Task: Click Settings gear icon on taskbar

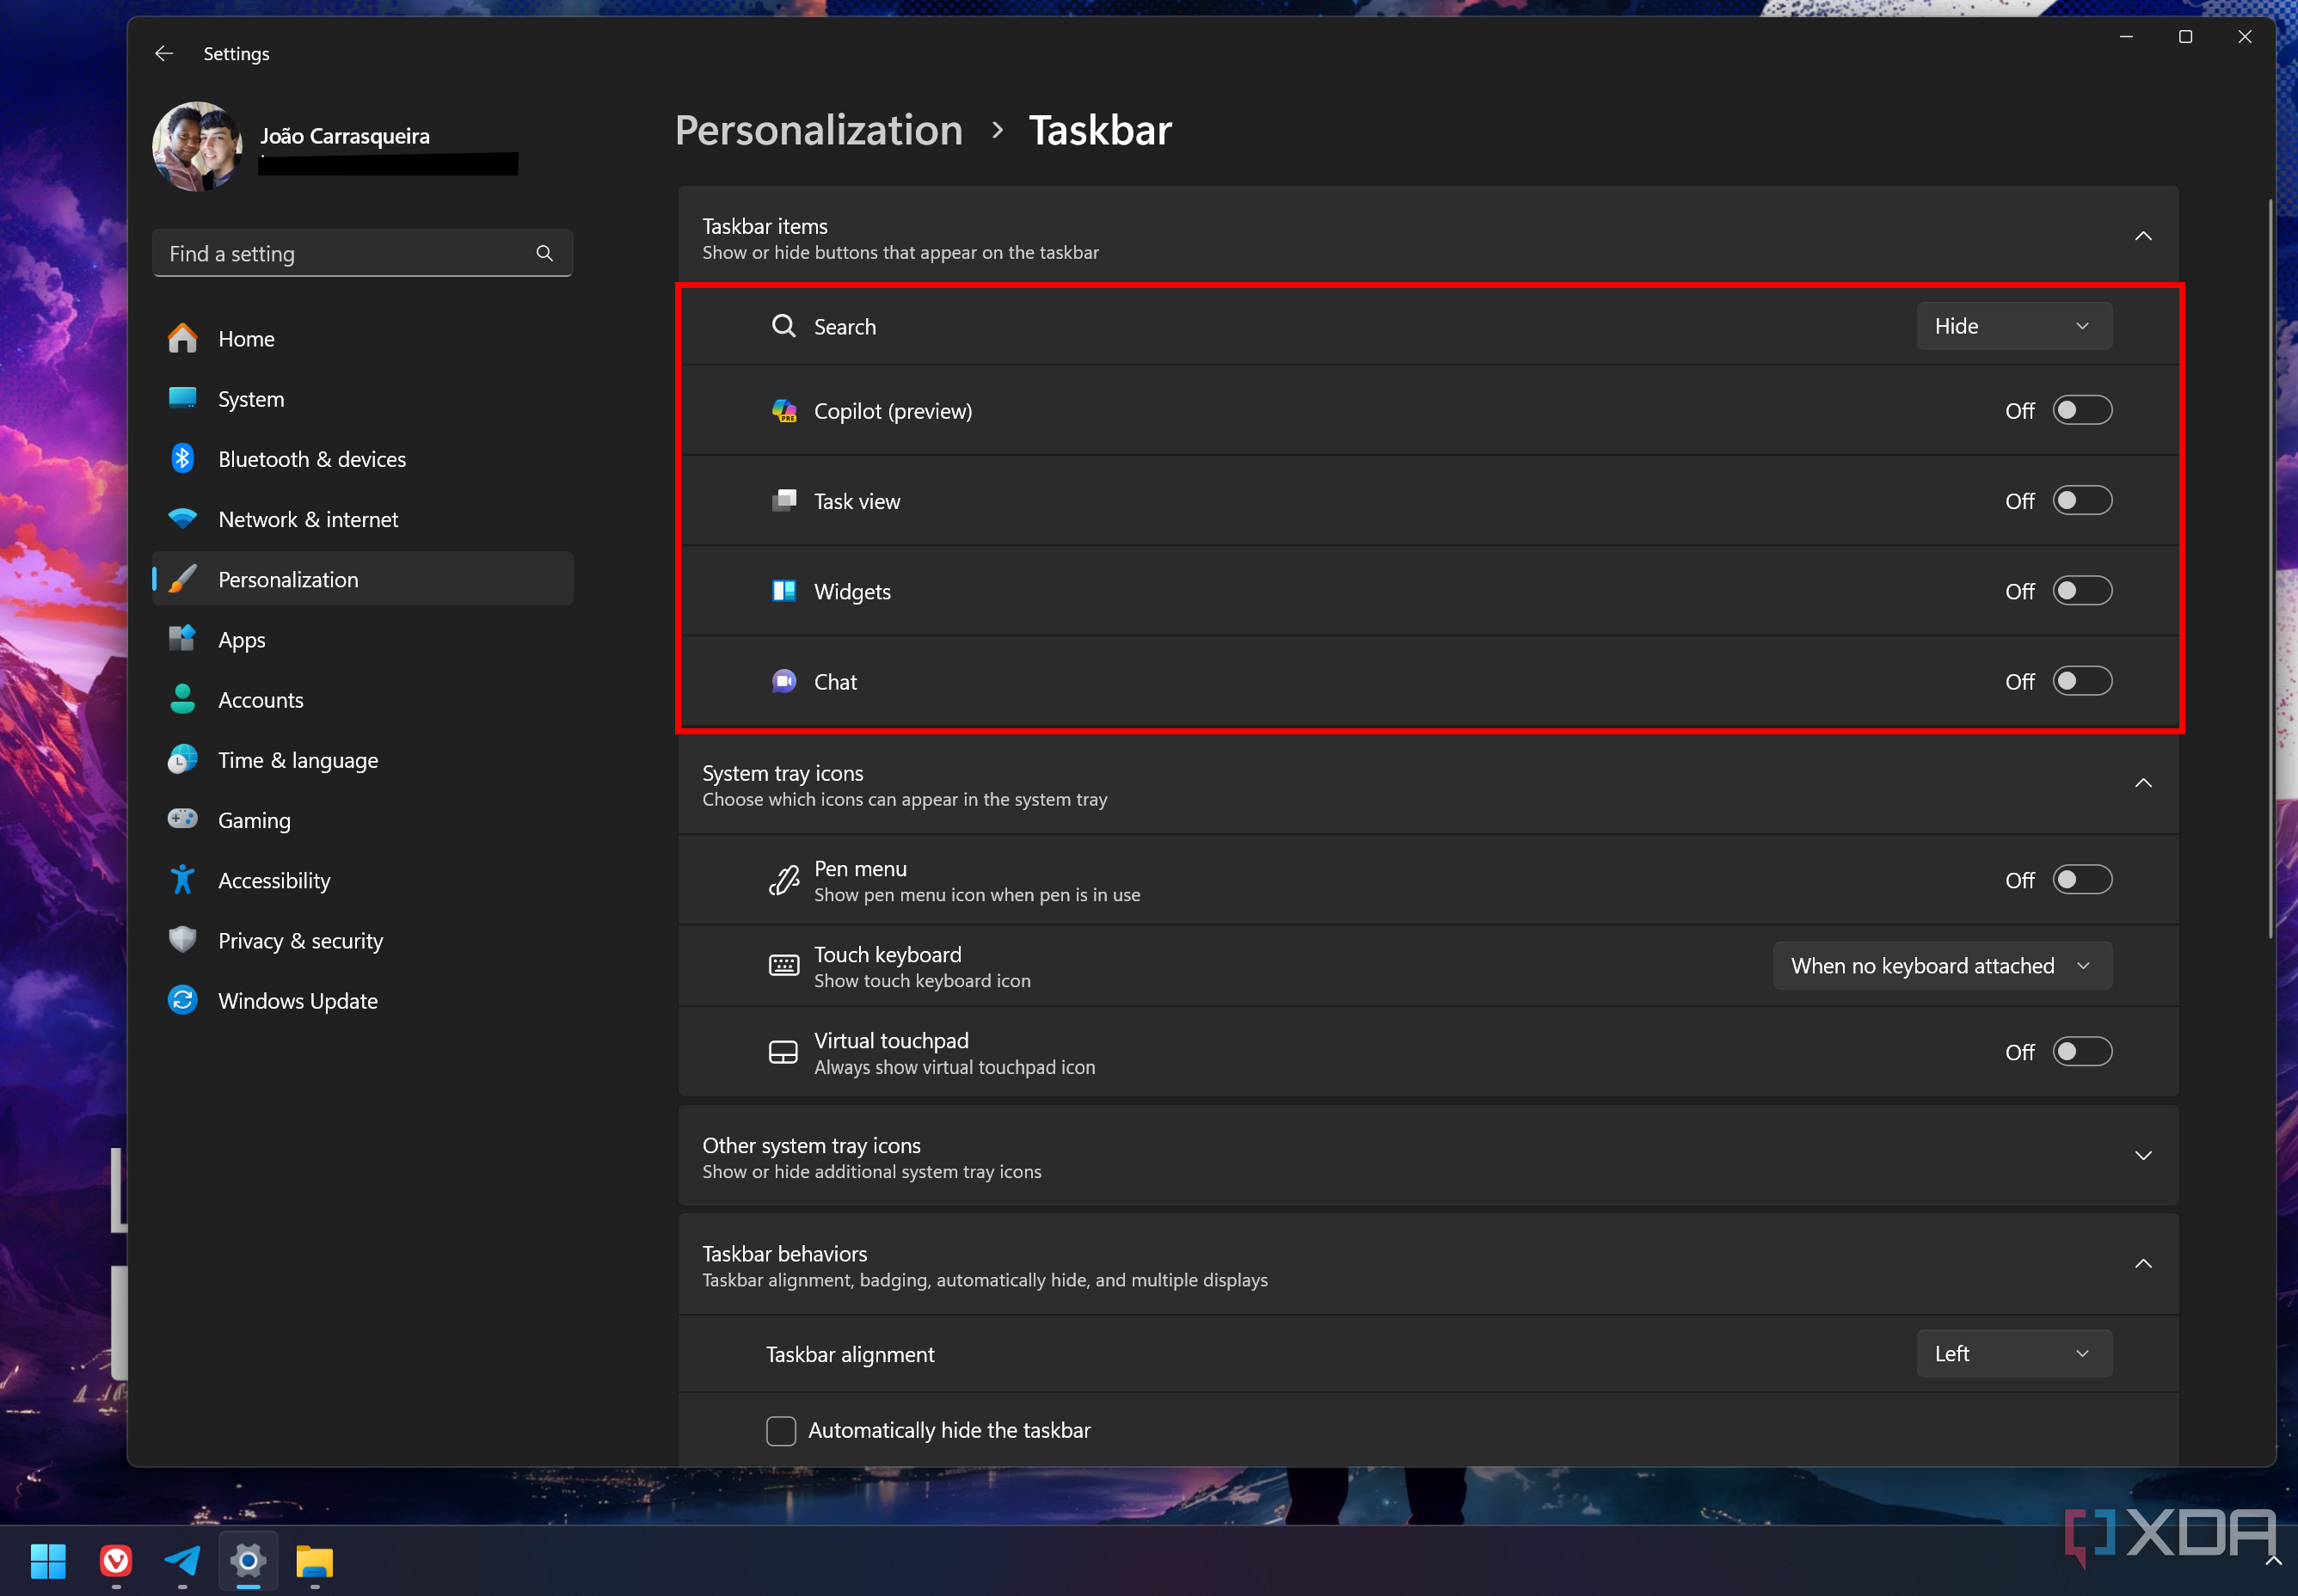Action: pos(248,1560)
